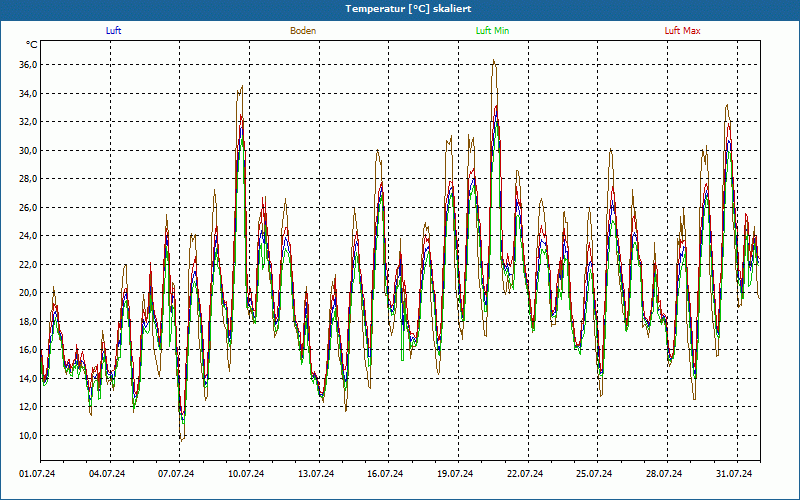This screenshot has width=800, height=500.
Task: Click the 22,0 y-axis value
Action: [x=29, y=264]
